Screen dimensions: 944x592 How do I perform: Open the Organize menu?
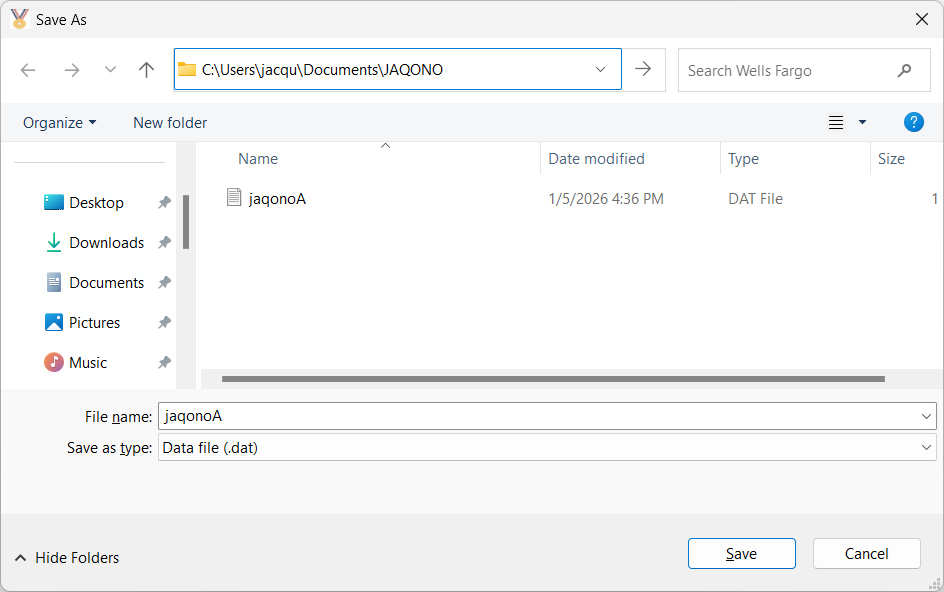(59, 123)
